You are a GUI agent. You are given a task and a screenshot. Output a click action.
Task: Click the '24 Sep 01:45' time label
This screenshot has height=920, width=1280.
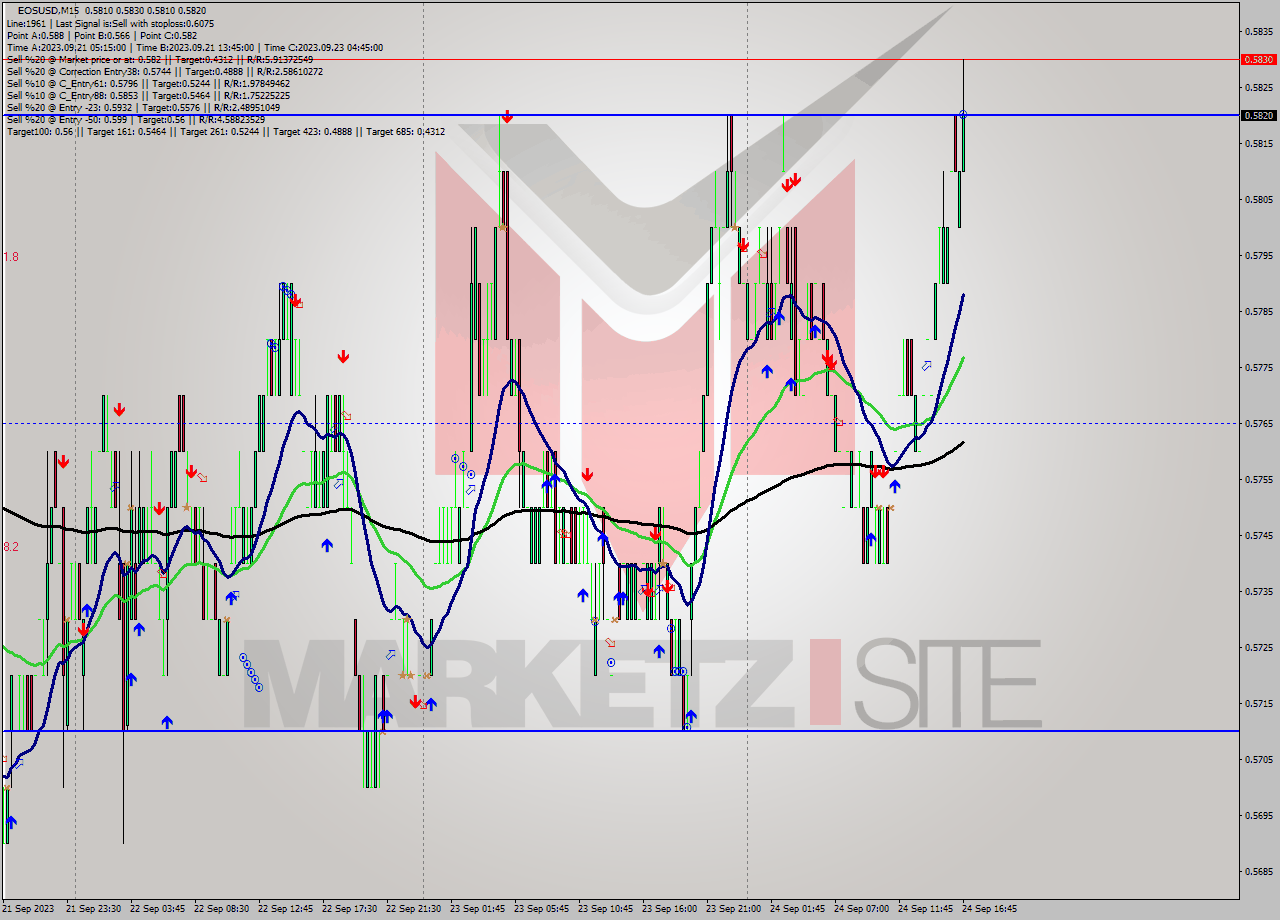pos(797,909)
